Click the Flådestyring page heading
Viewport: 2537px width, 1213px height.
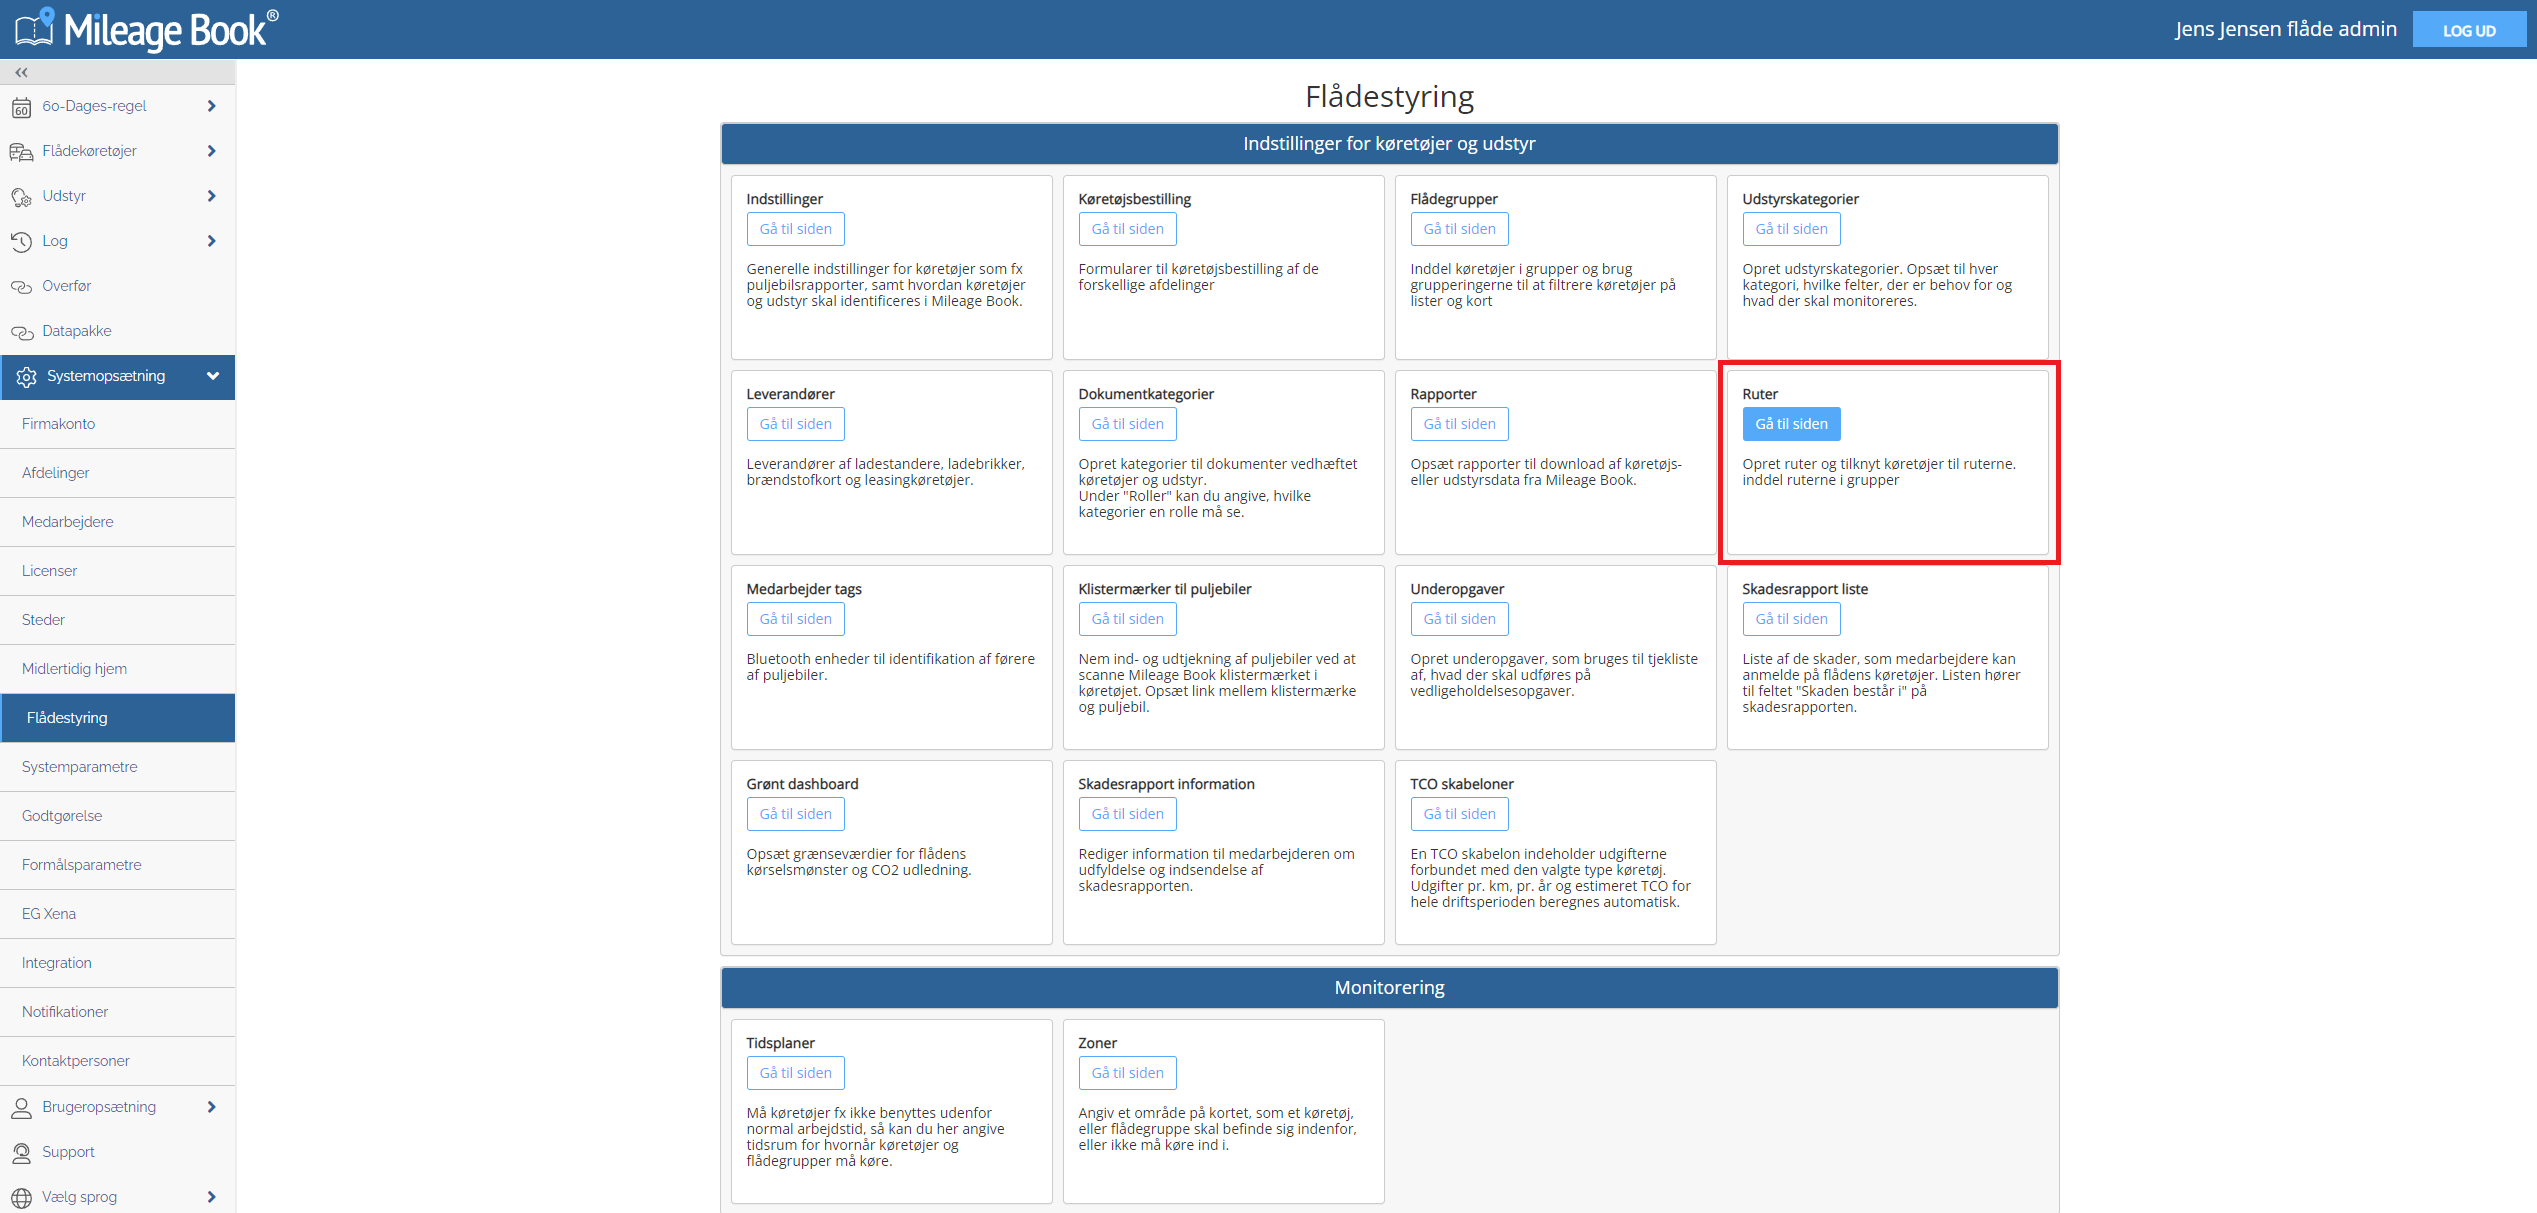[x=1389, y=96]
